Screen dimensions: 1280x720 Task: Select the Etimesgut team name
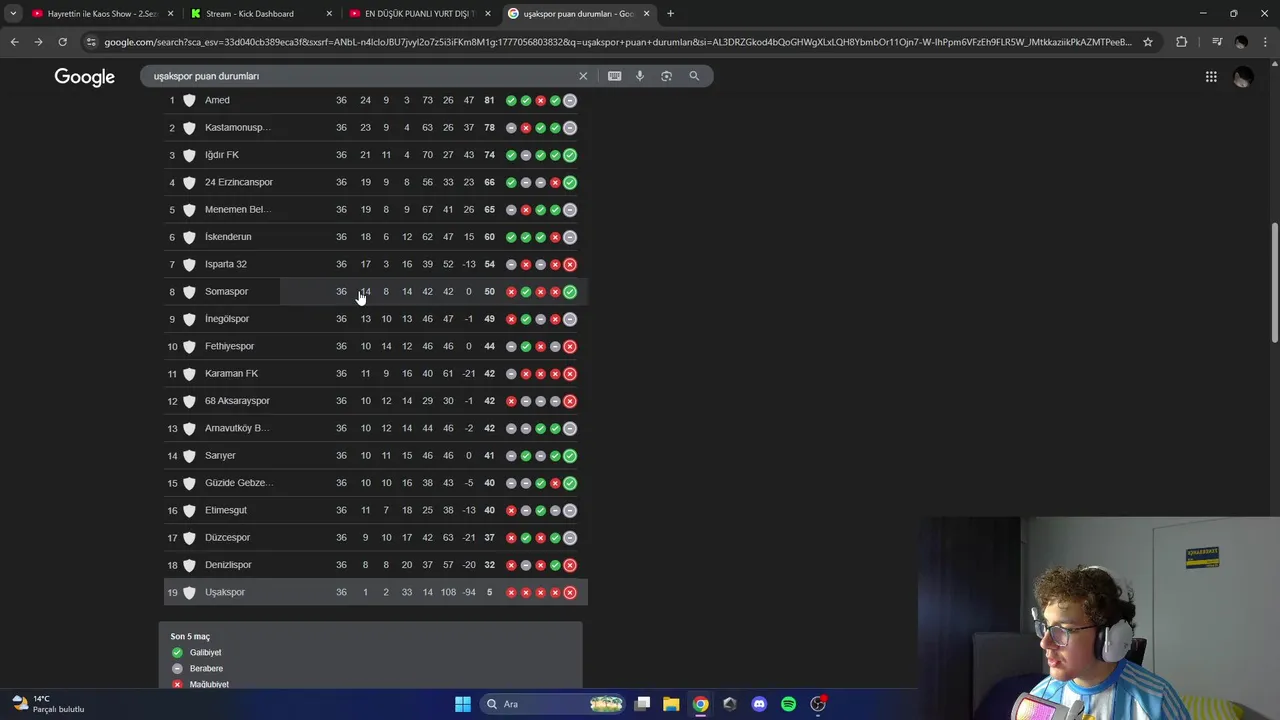[x=226, y=510]
